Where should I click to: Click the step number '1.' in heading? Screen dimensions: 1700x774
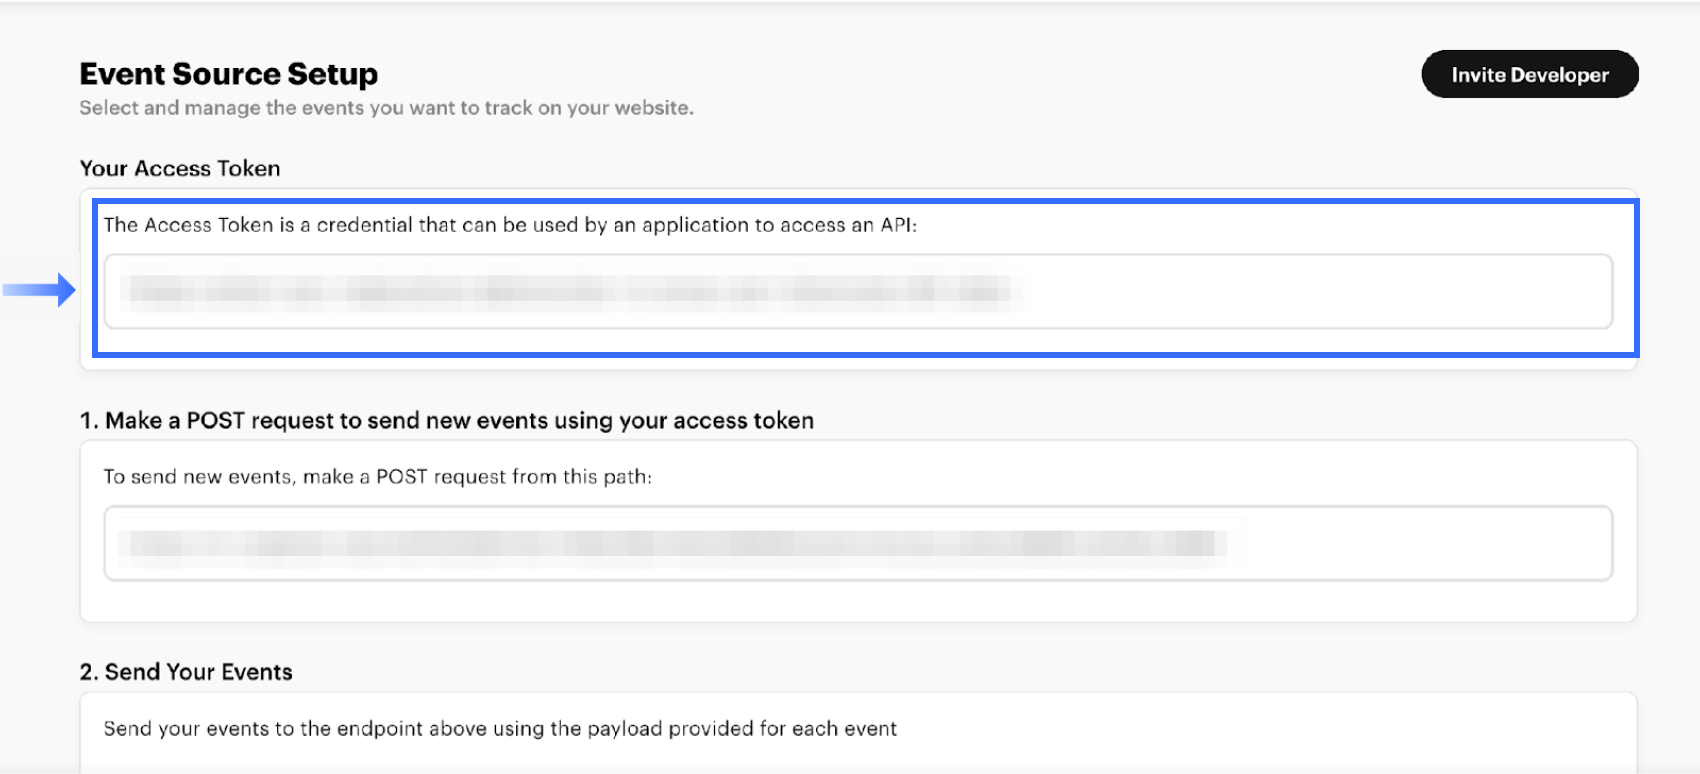pyautogui.click(x=89, y=420)
